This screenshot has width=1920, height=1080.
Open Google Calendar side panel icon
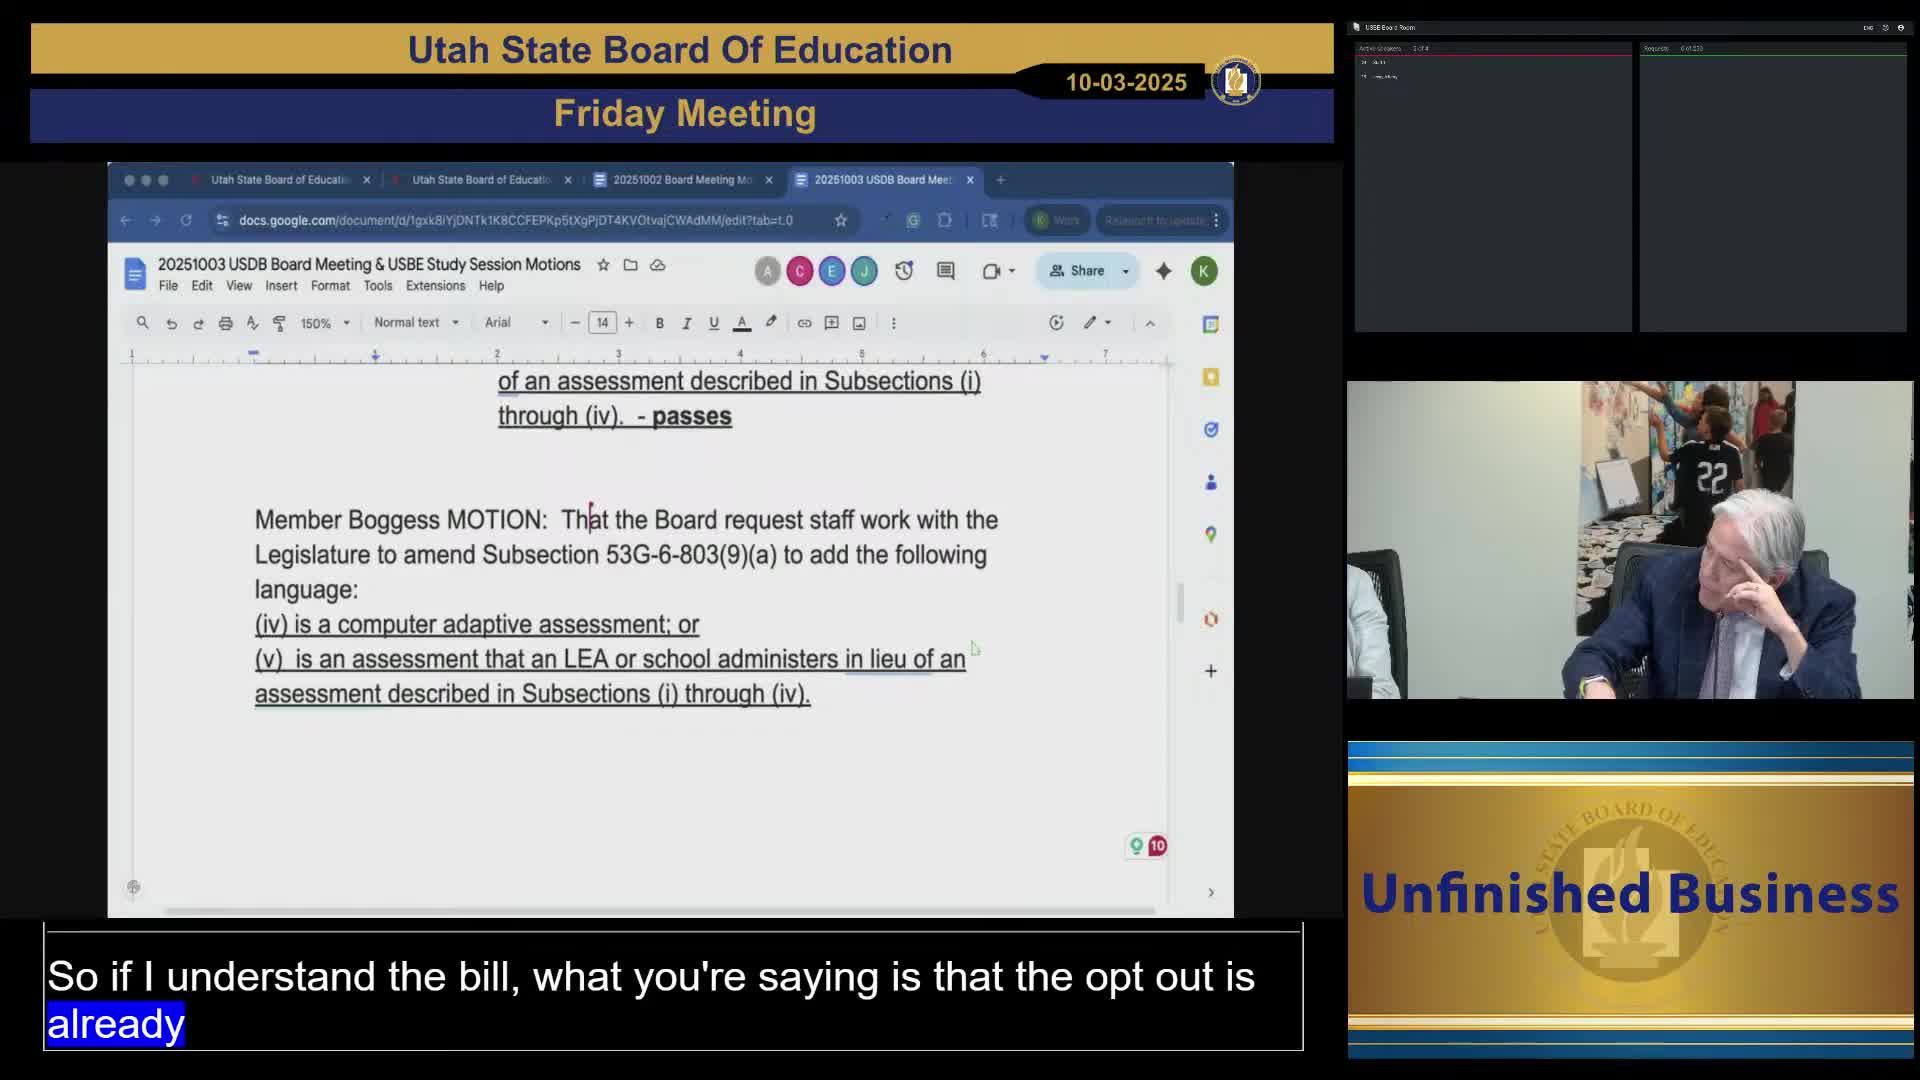1210,324
